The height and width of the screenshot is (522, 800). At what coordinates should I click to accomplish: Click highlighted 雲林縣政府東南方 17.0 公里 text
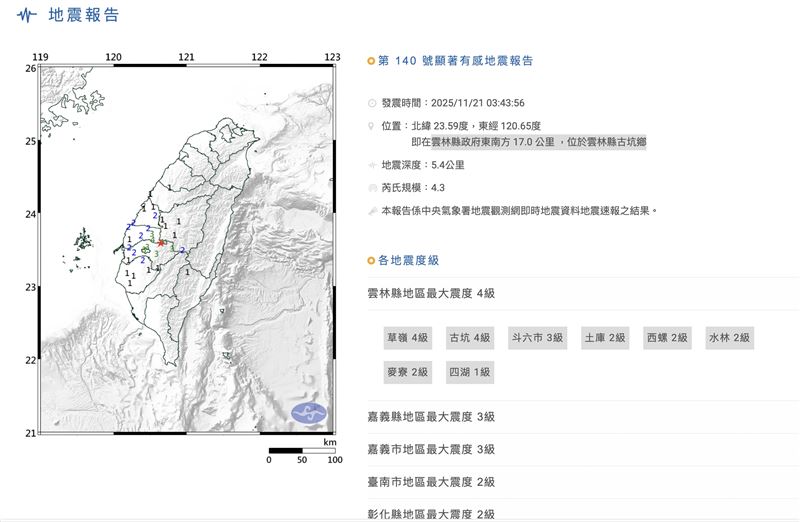coord(493,142)
